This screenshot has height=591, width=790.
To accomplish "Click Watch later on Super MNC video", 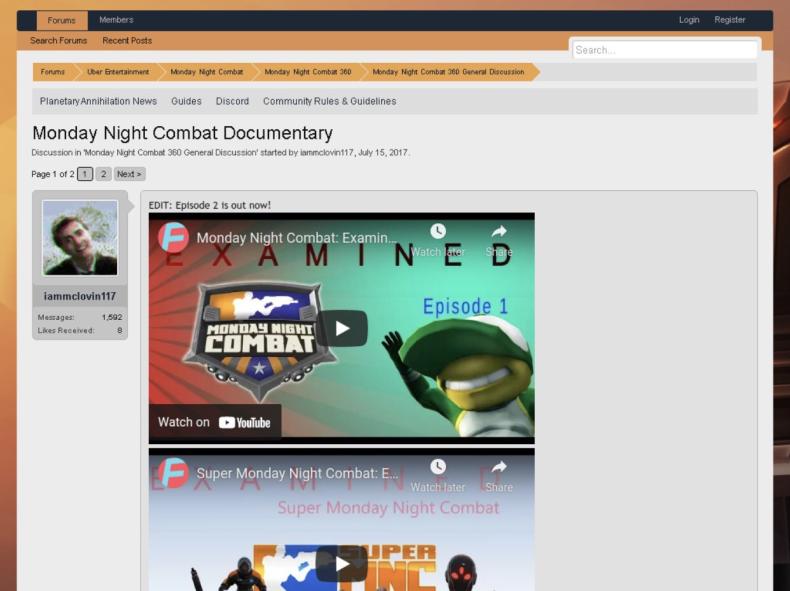I will tap(438, 476).
